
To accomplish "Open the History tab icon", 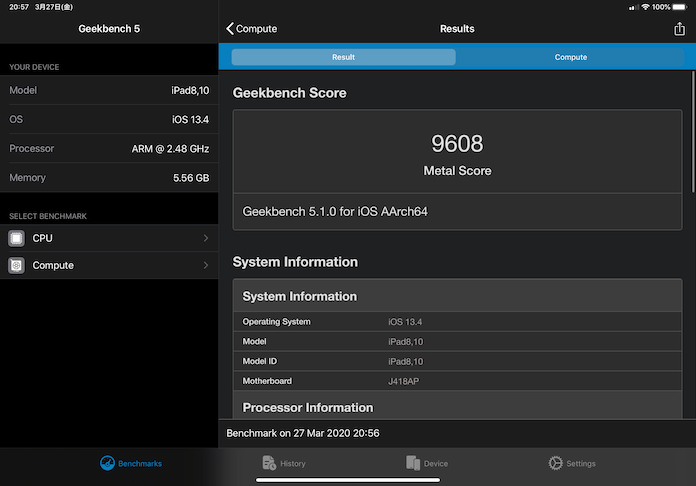I will tap(269, 463).
